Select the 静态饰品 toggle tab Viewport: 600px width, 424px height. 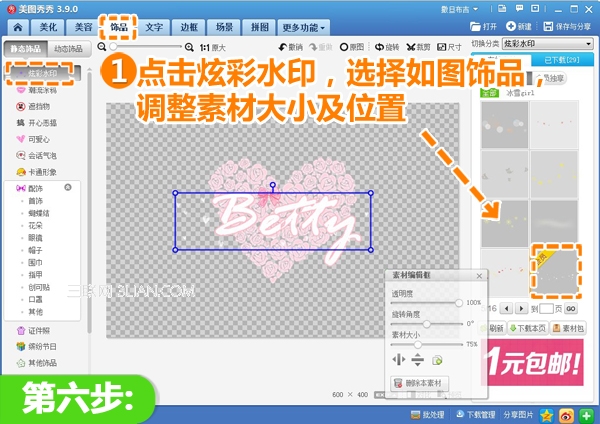point(25,49)
